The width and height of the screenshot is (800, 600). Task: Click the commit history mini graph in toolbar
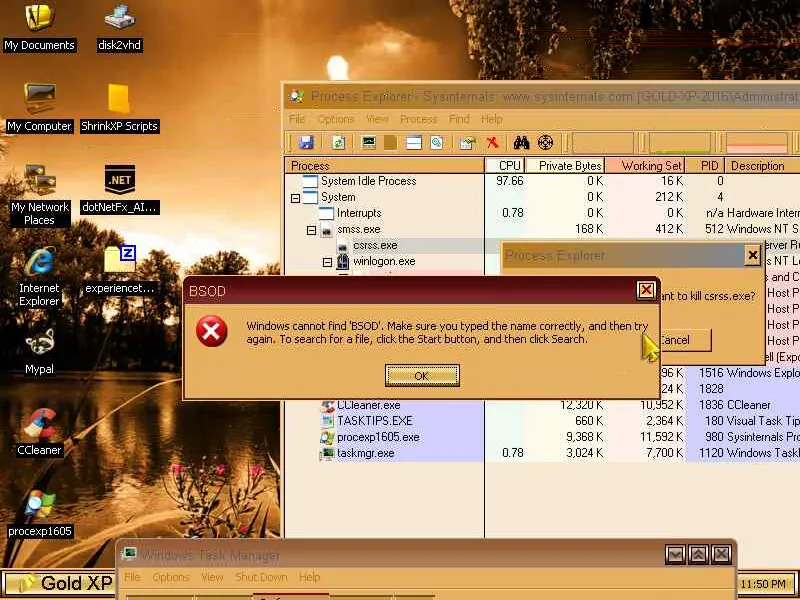tap(679, 143)
